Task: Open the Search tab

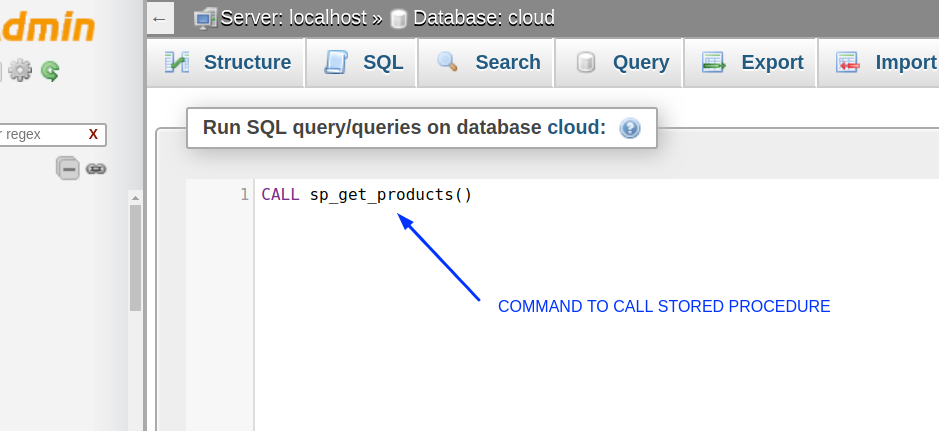Action: (x=486, y=62)
